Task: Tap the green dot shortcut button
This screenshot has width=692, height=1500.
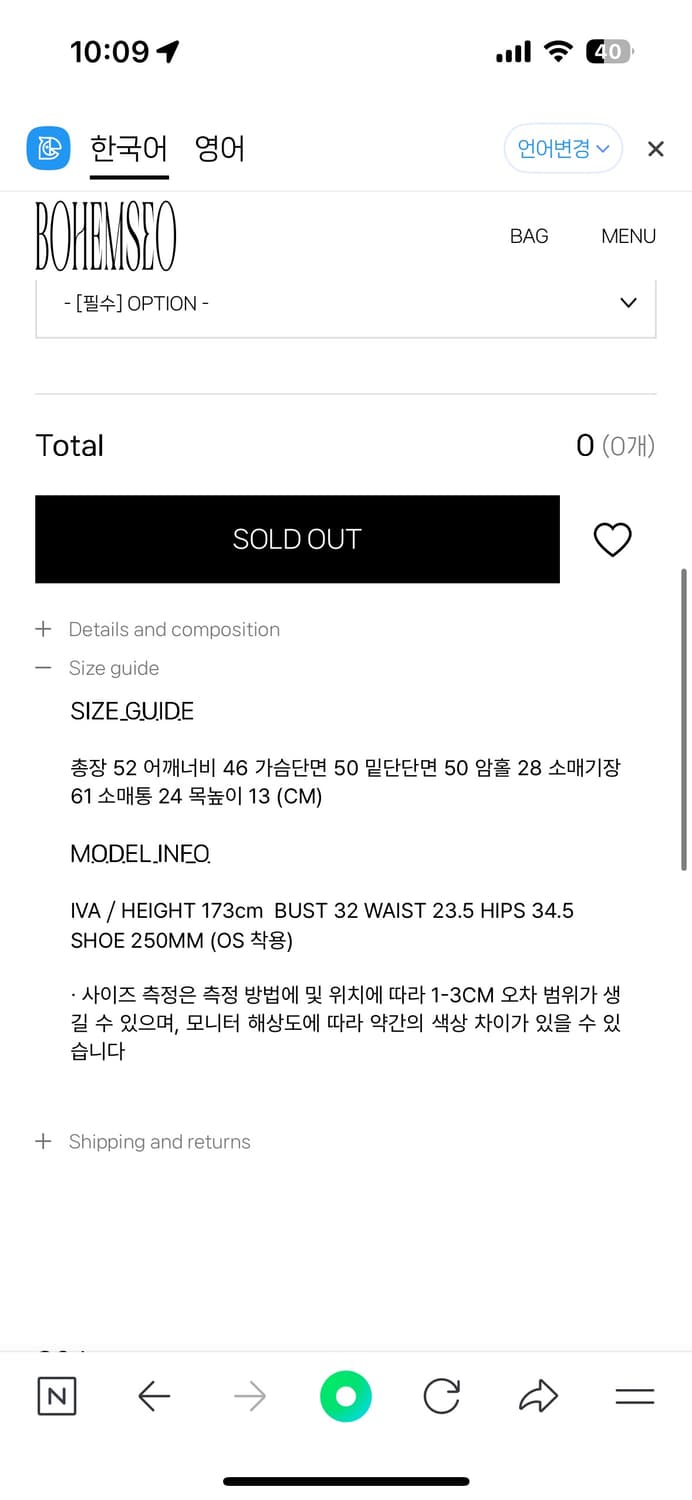Action: coord(345,1397)
